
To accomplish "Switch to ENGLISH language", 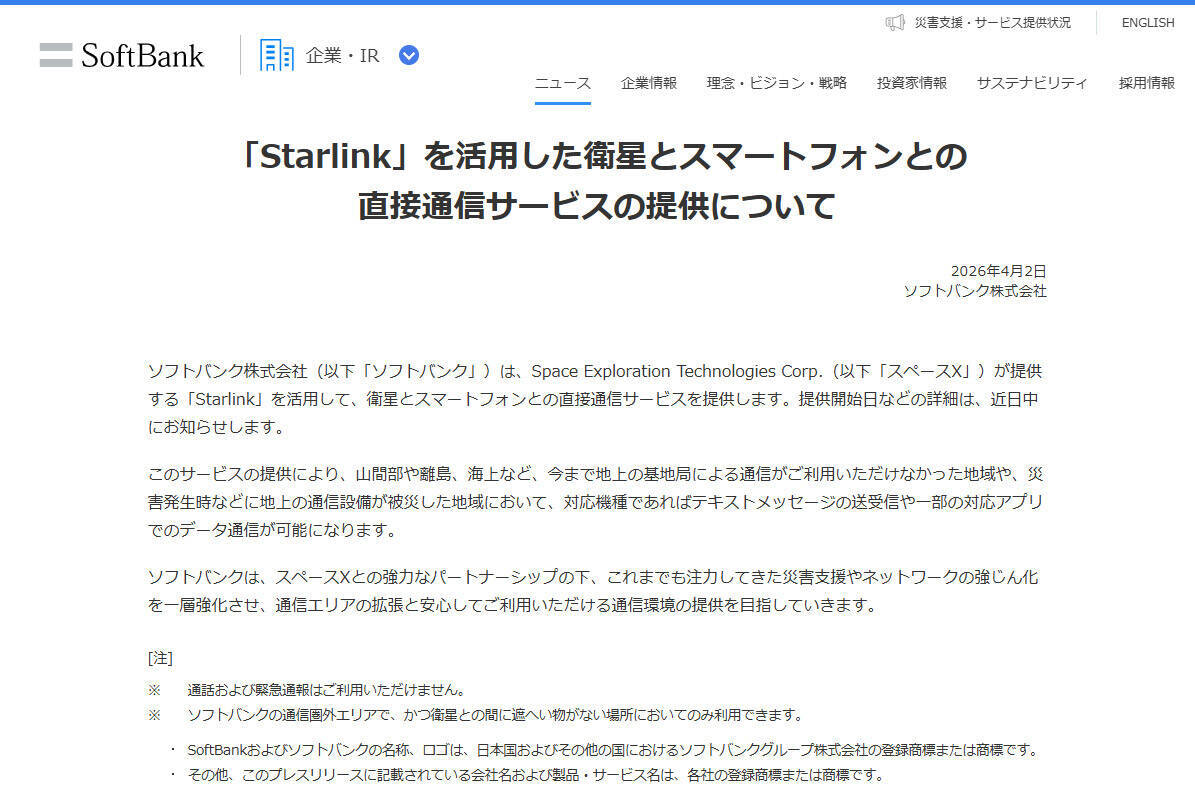I will pyautogui.click(x=1148, y=23).
